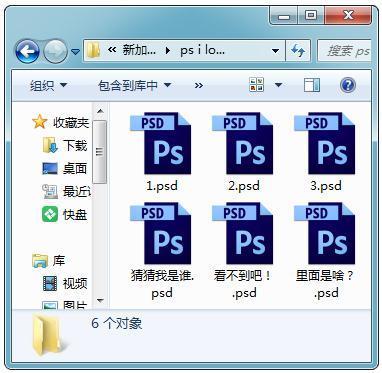The image size is (382, 373).
Task: Open 下载 in the navigation pane
Action: (75, 145)
